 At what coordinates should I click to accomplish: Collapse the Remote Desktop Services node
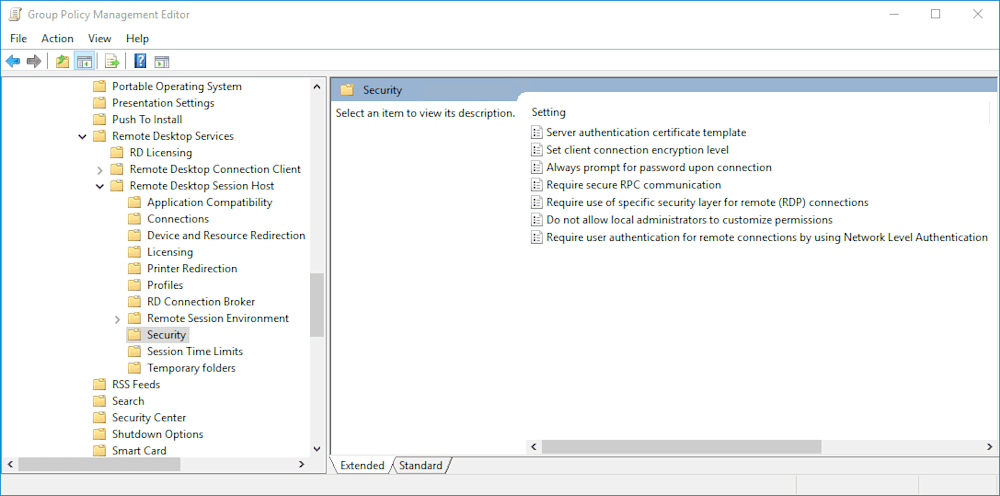click(x=82, y=136)
